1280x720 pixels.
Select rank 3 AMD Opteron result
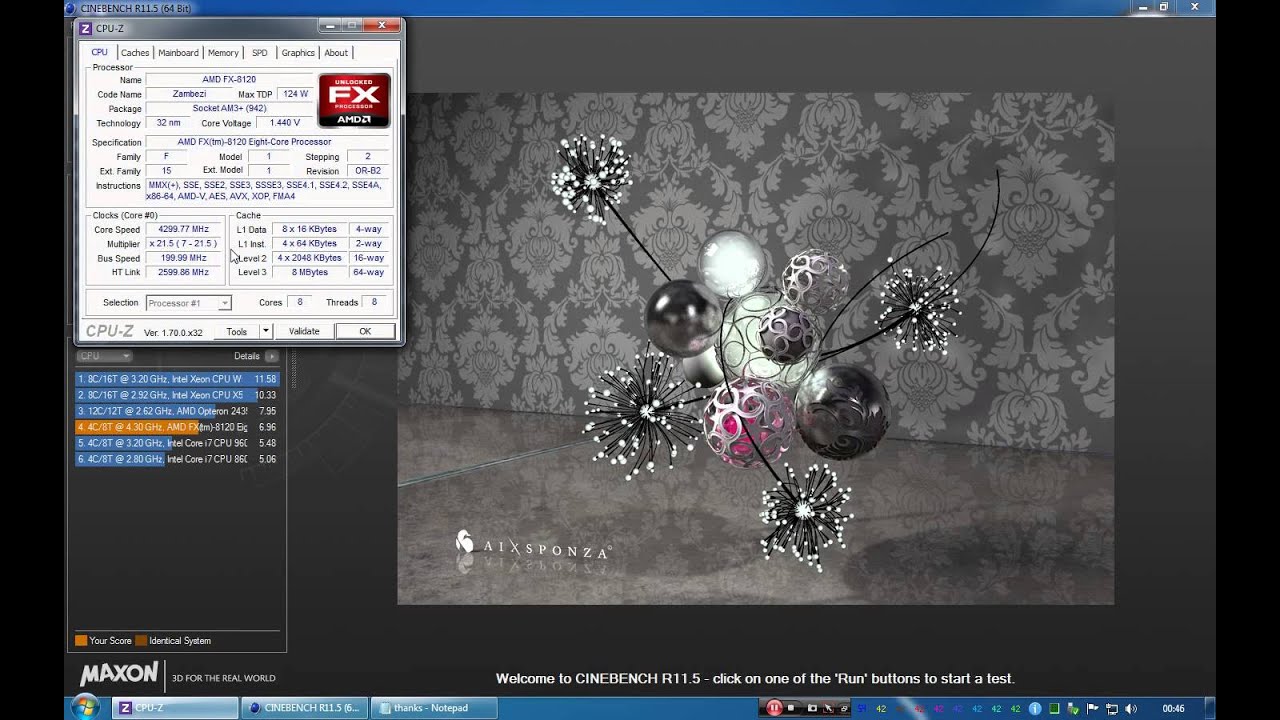pyautogui.click(x=177, y=411)
